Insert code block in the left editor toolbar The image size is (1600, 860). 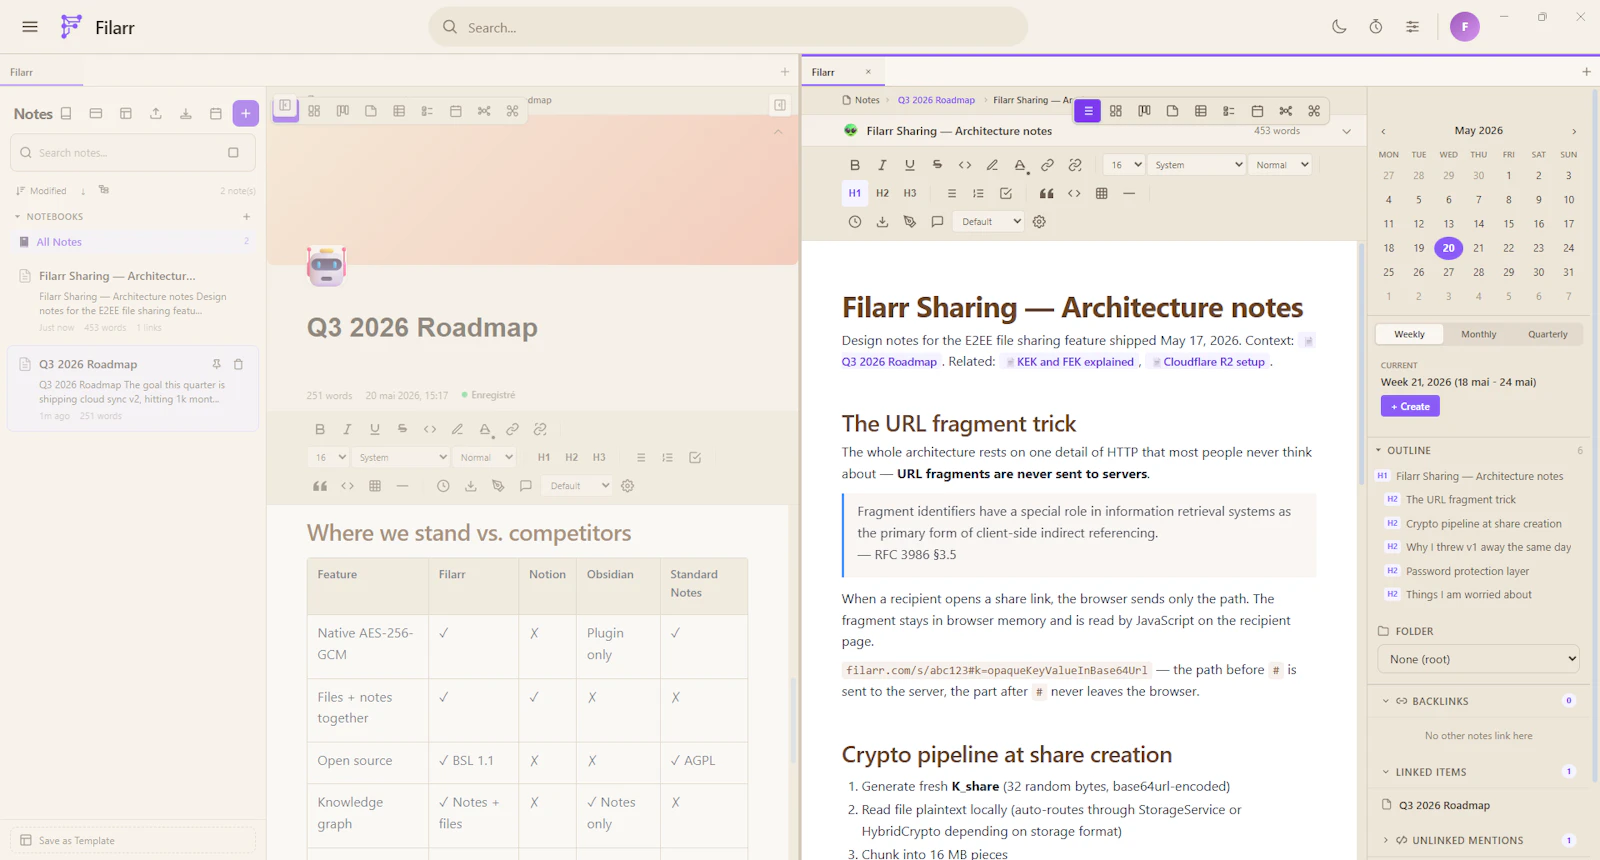[347, 486]
